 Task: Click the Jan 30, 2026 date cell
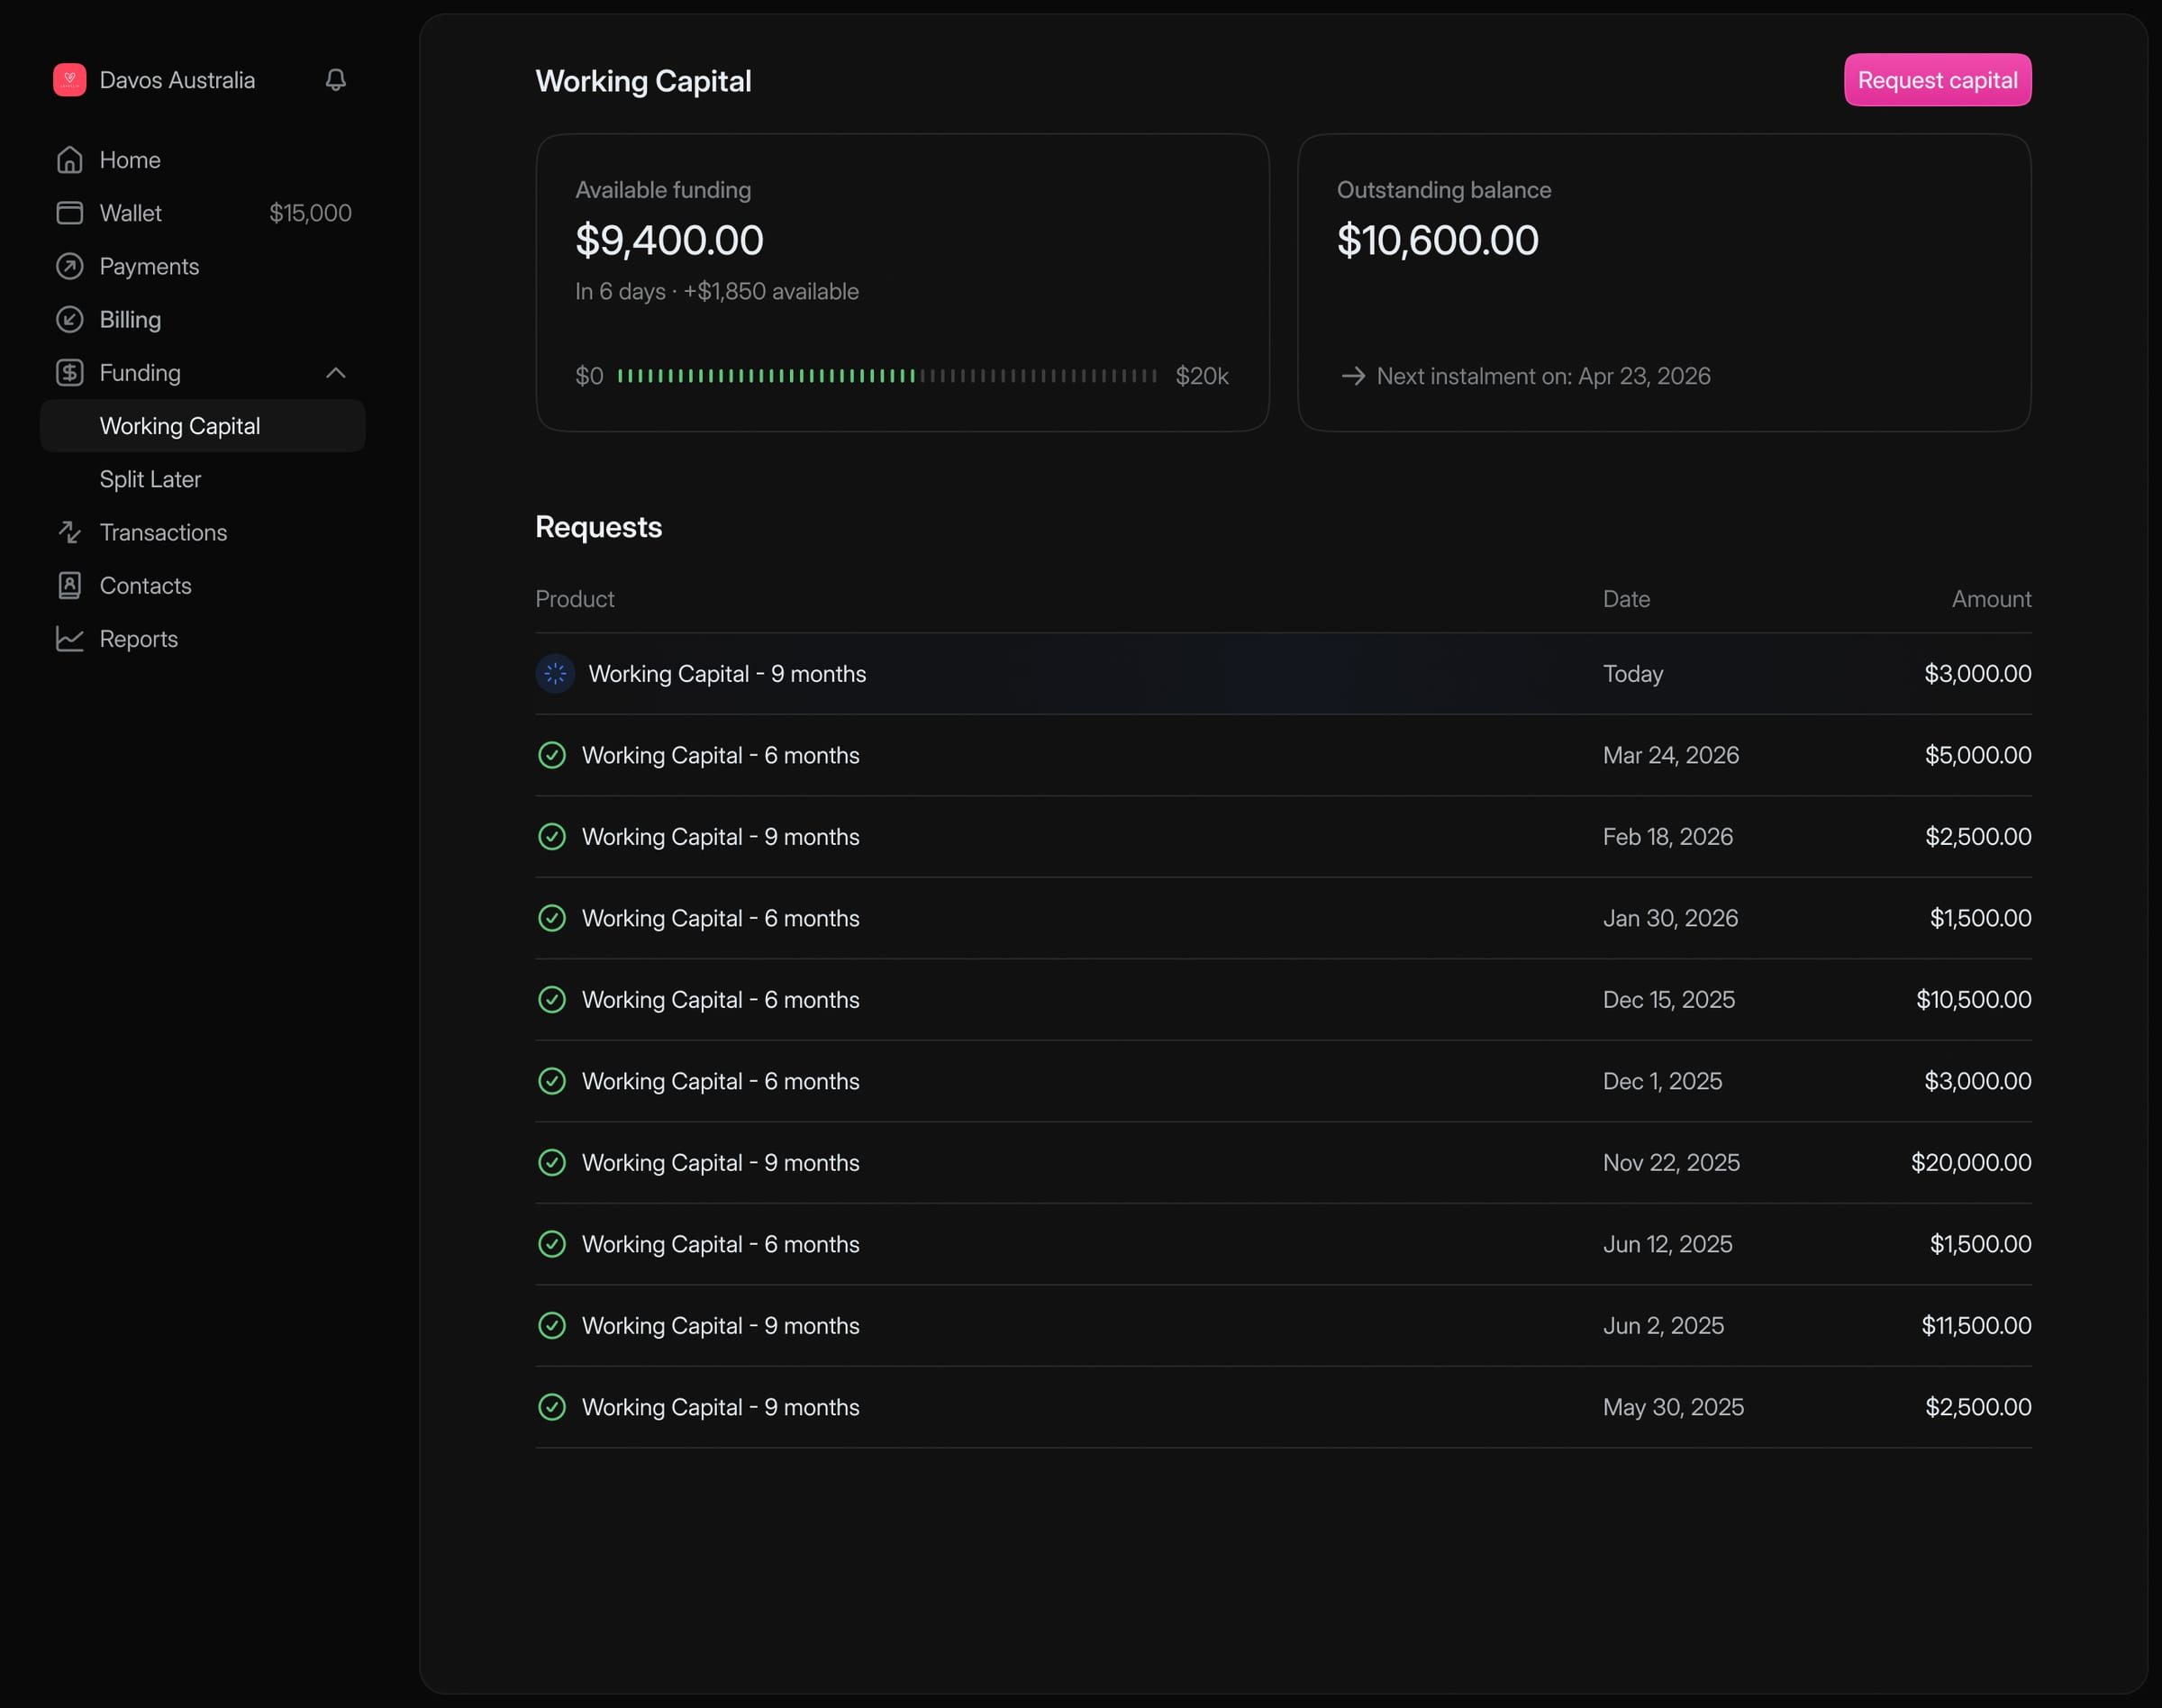1670,918
